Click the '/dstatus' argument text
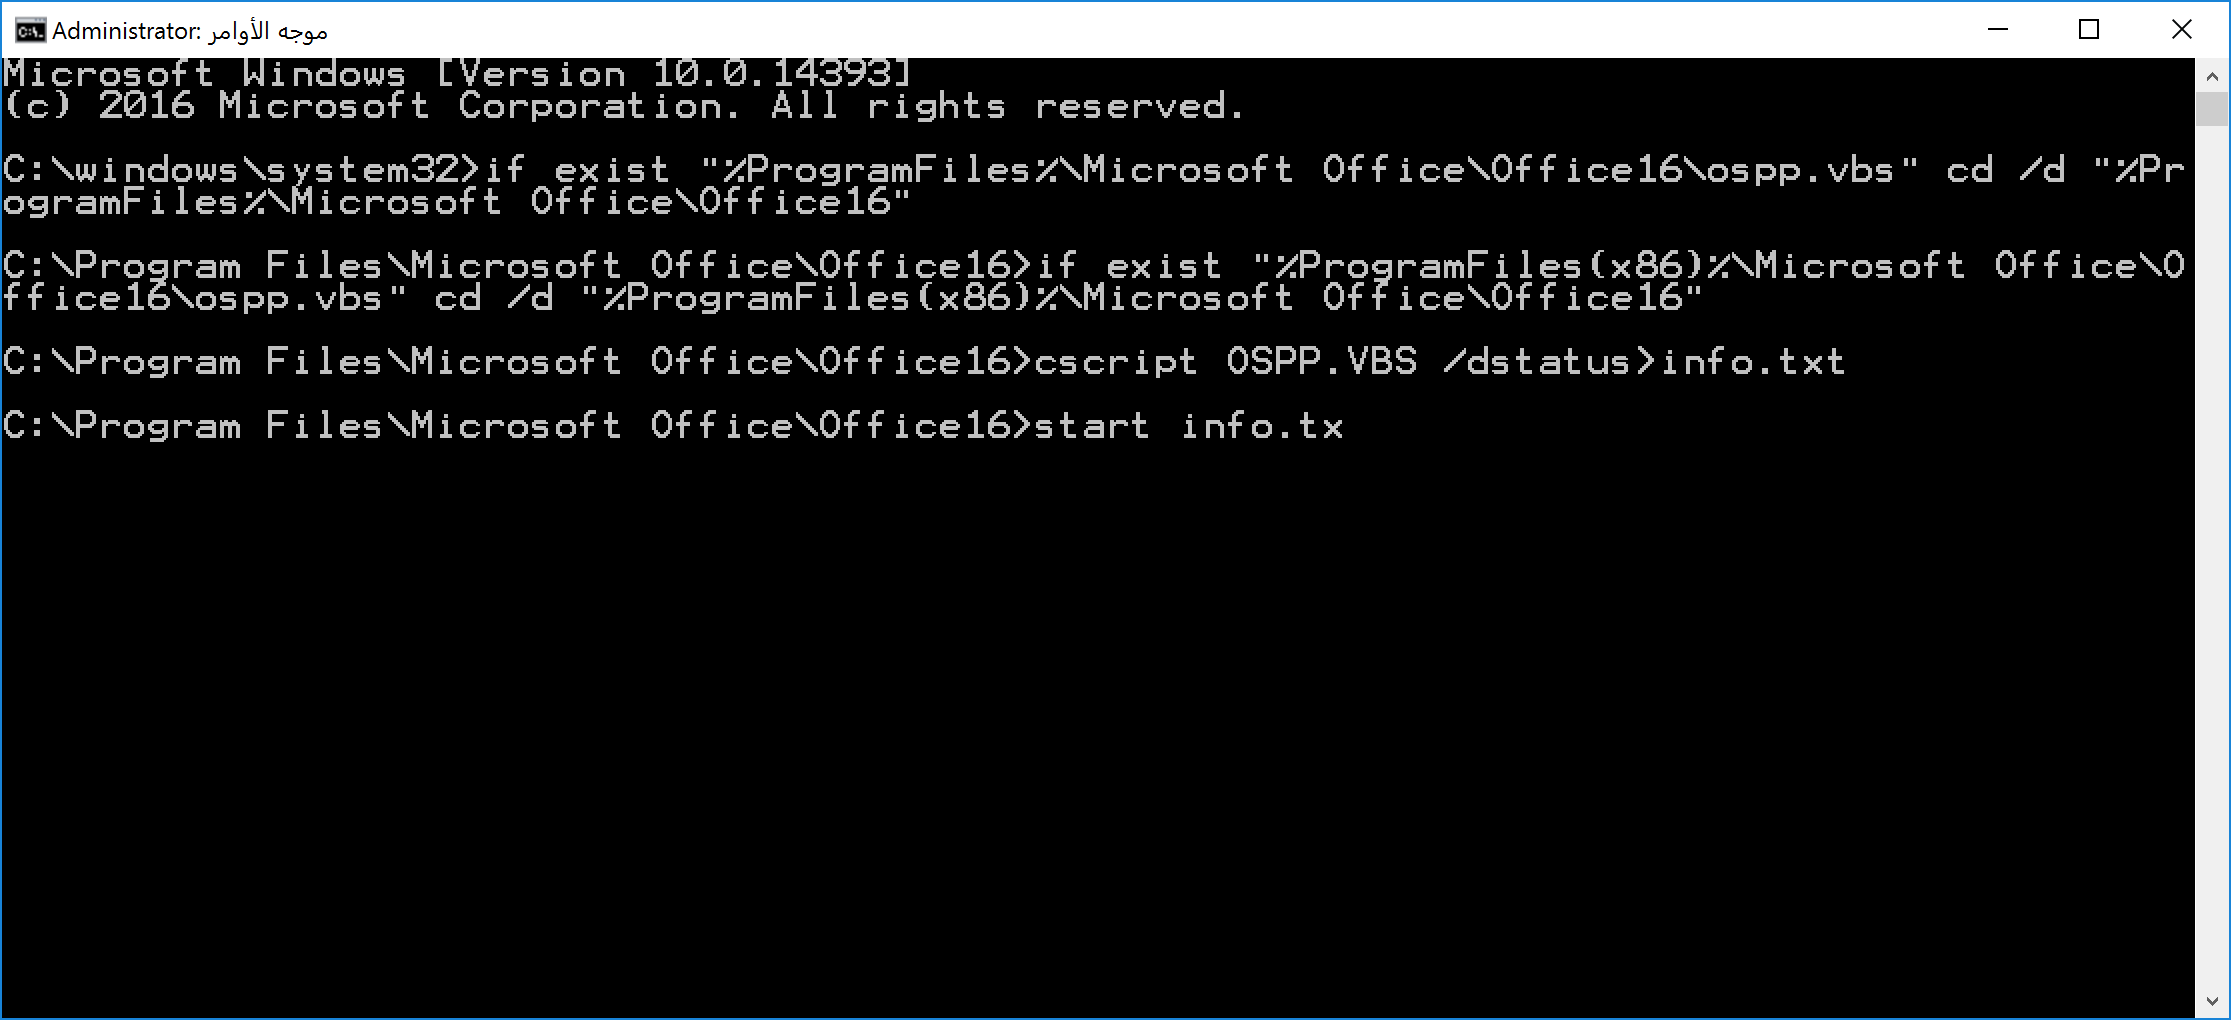Viewport: 2231px width, 1020px height. (x=1537, y=361)
